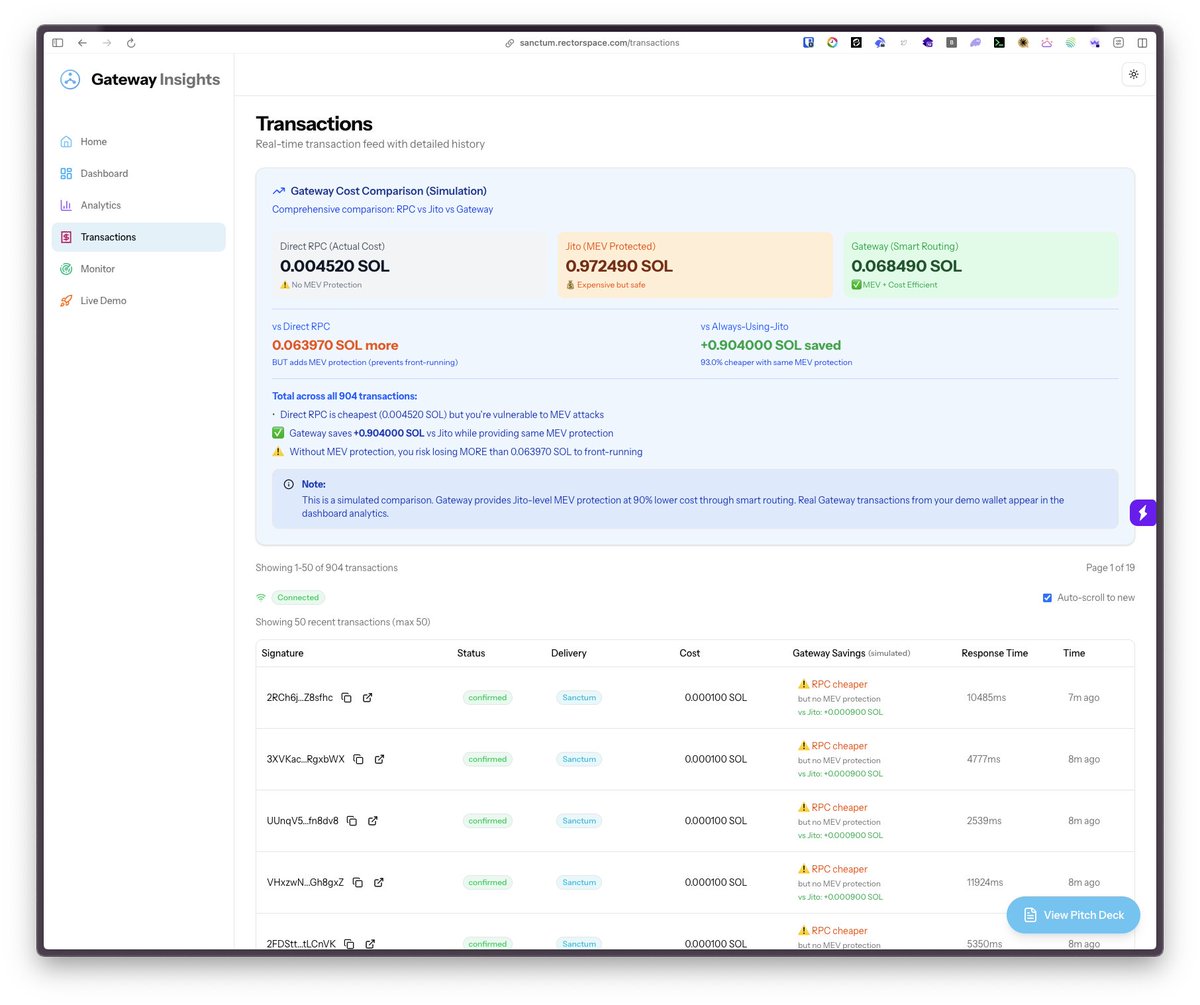Click the Connected status badge
The height and width of the screenshot is (1005, 1200).
coord(298,598)
